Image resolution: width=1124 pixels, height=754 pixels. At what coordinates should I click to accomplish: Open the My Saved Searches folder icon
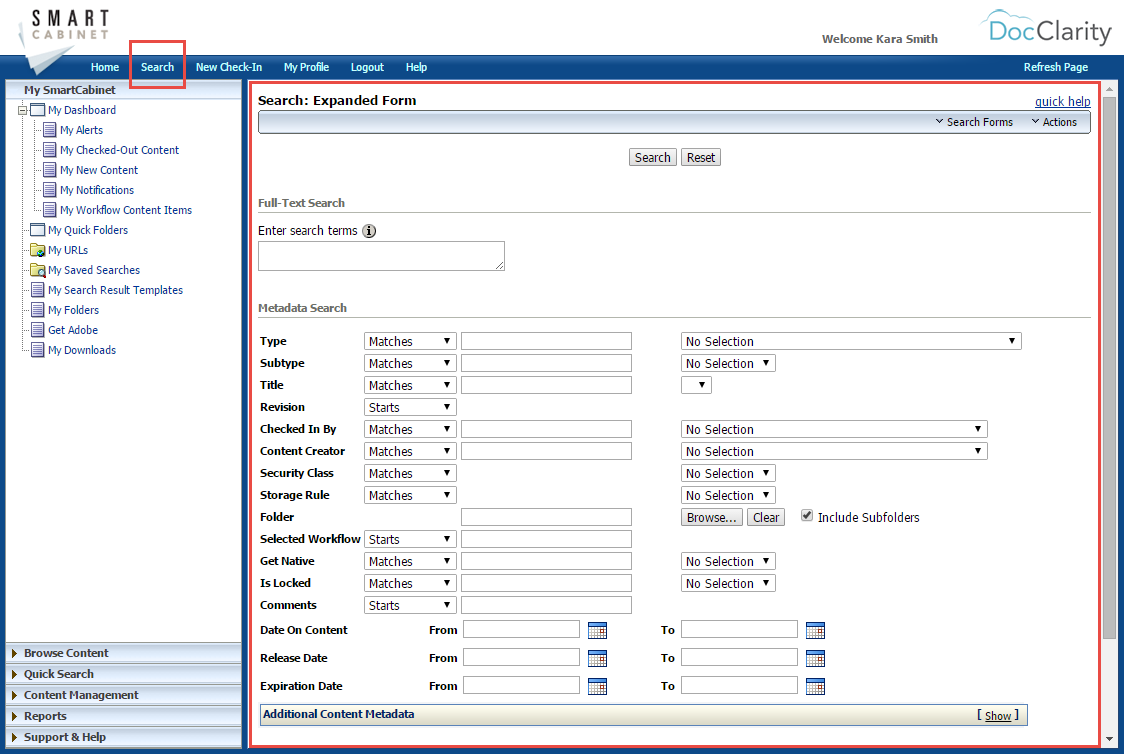(x=36, y=269)
